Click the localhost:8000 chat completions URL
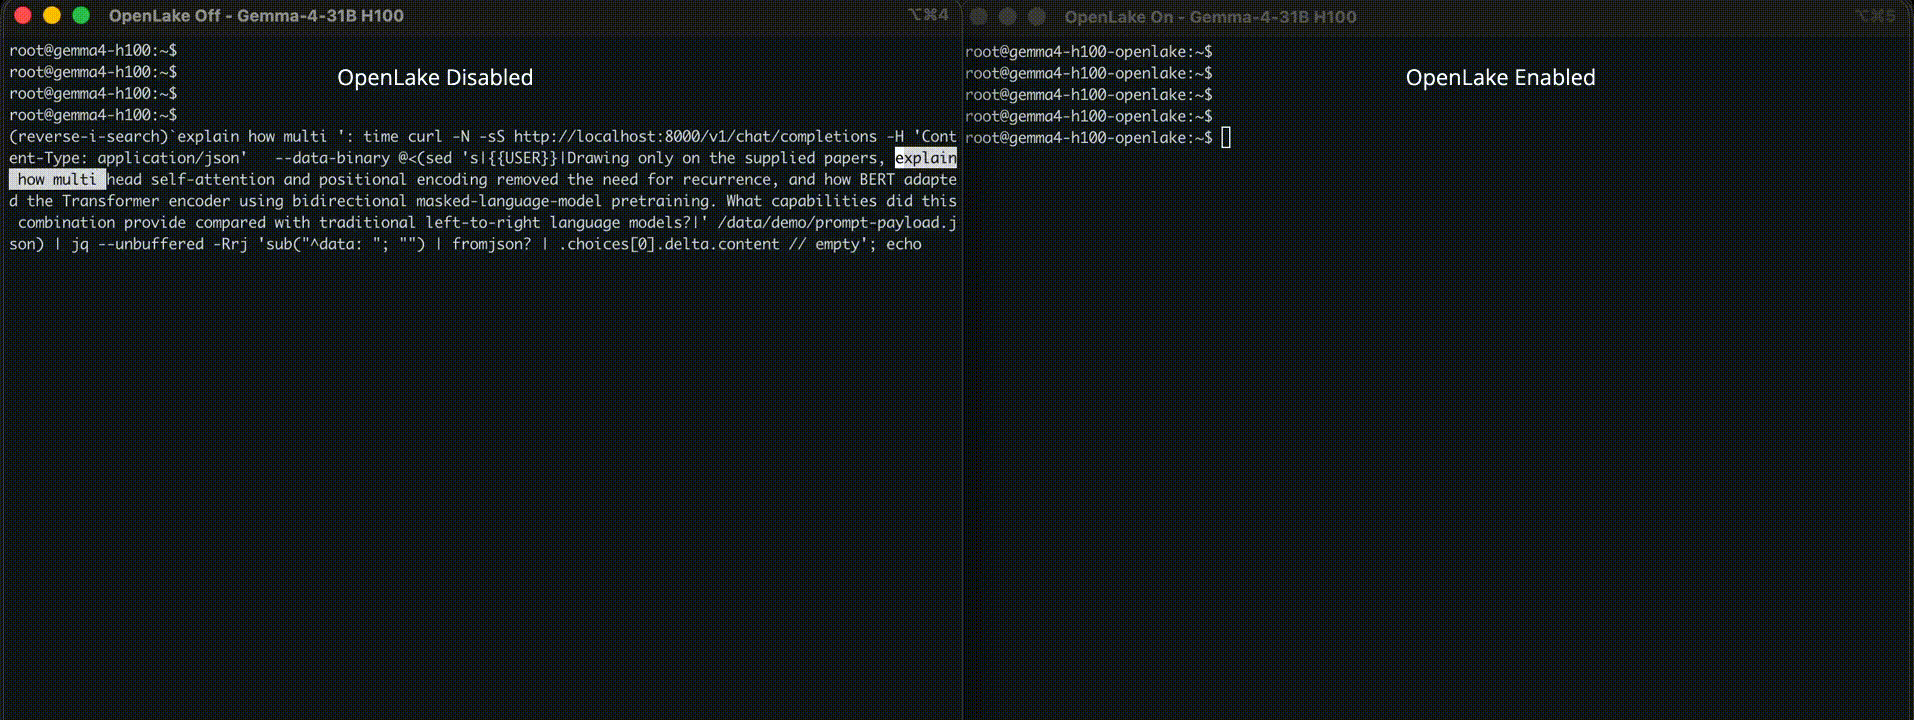 [695, 136]
